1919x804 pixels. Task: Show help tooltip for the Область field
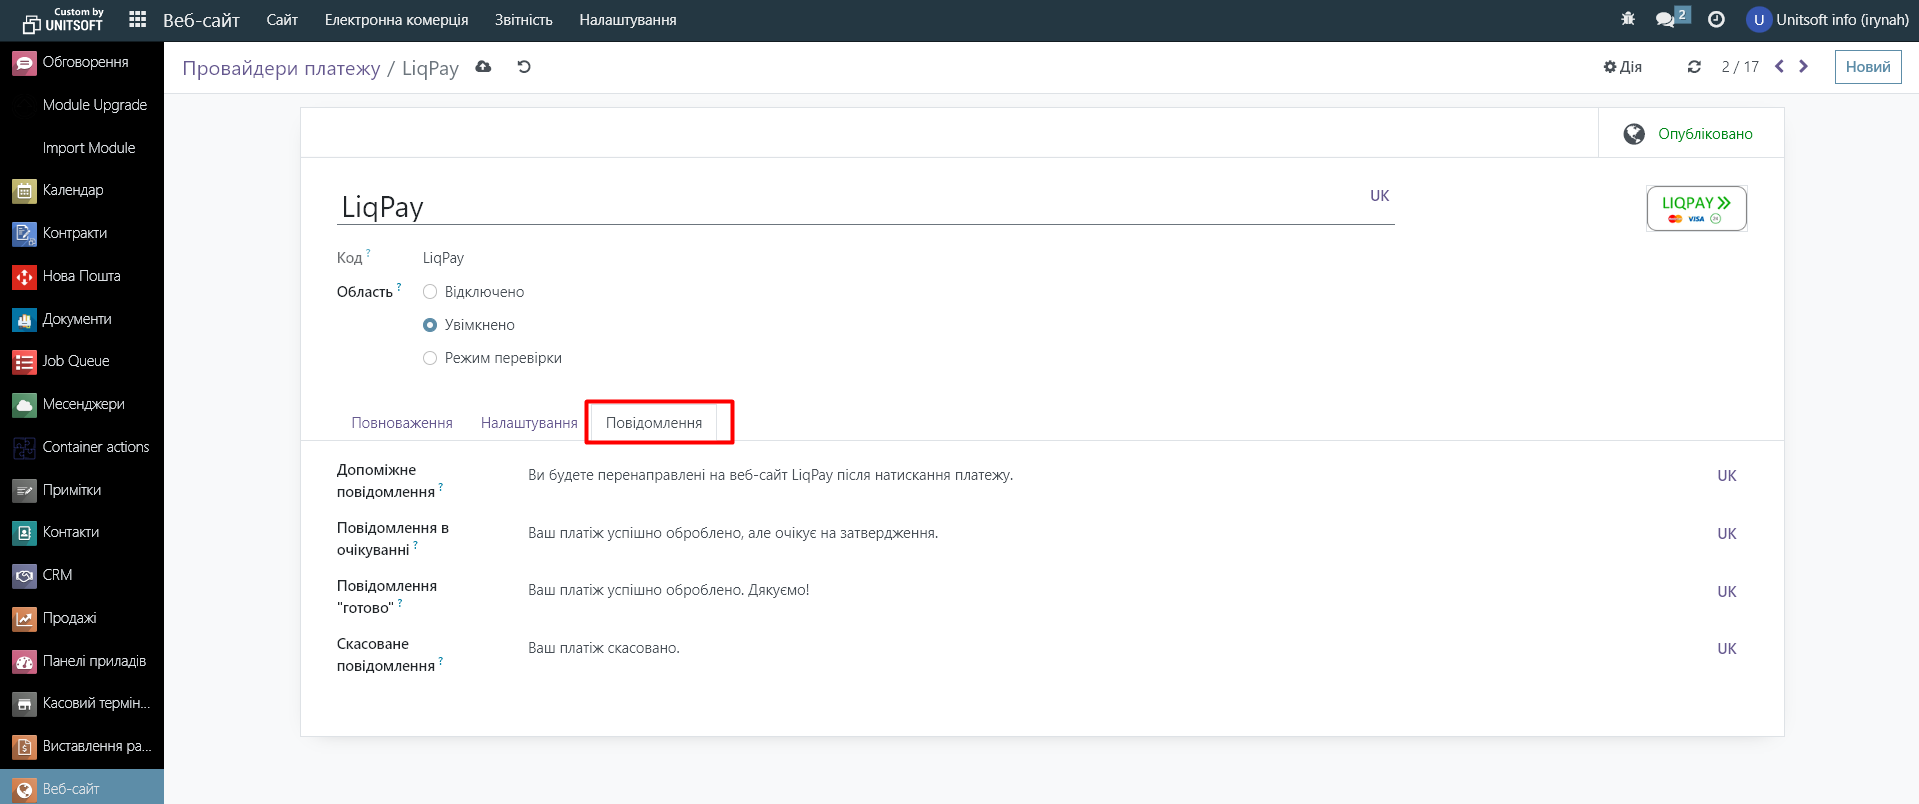click(399, 287)
